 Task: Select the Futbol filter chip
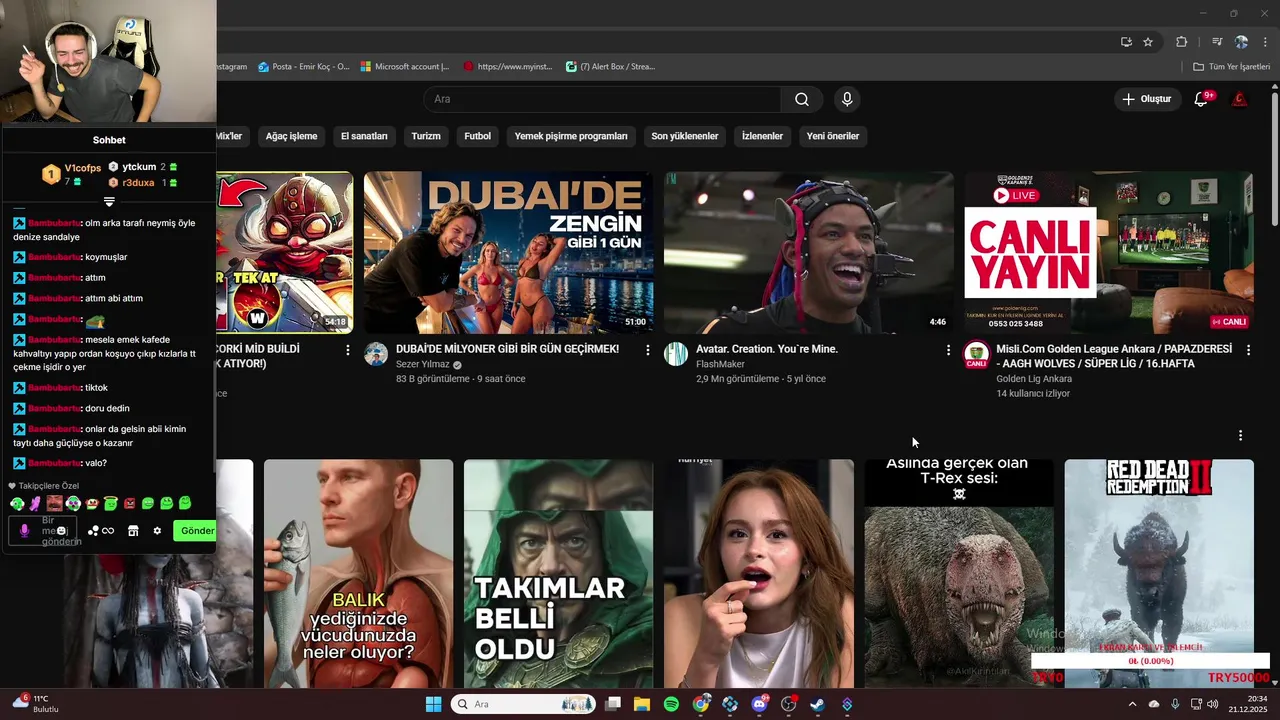477,136
